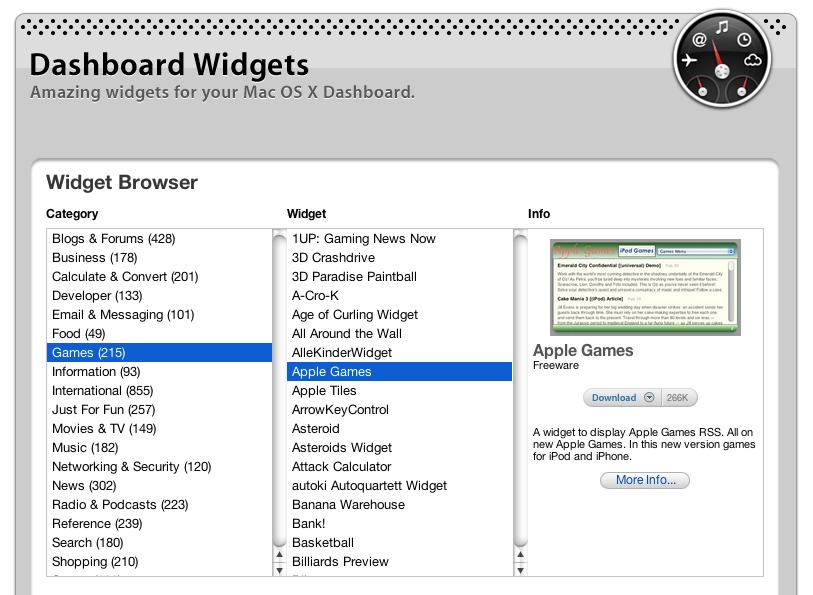Click the Dashboard gauge logo icon
813x595 pixels.
point(722,59)
